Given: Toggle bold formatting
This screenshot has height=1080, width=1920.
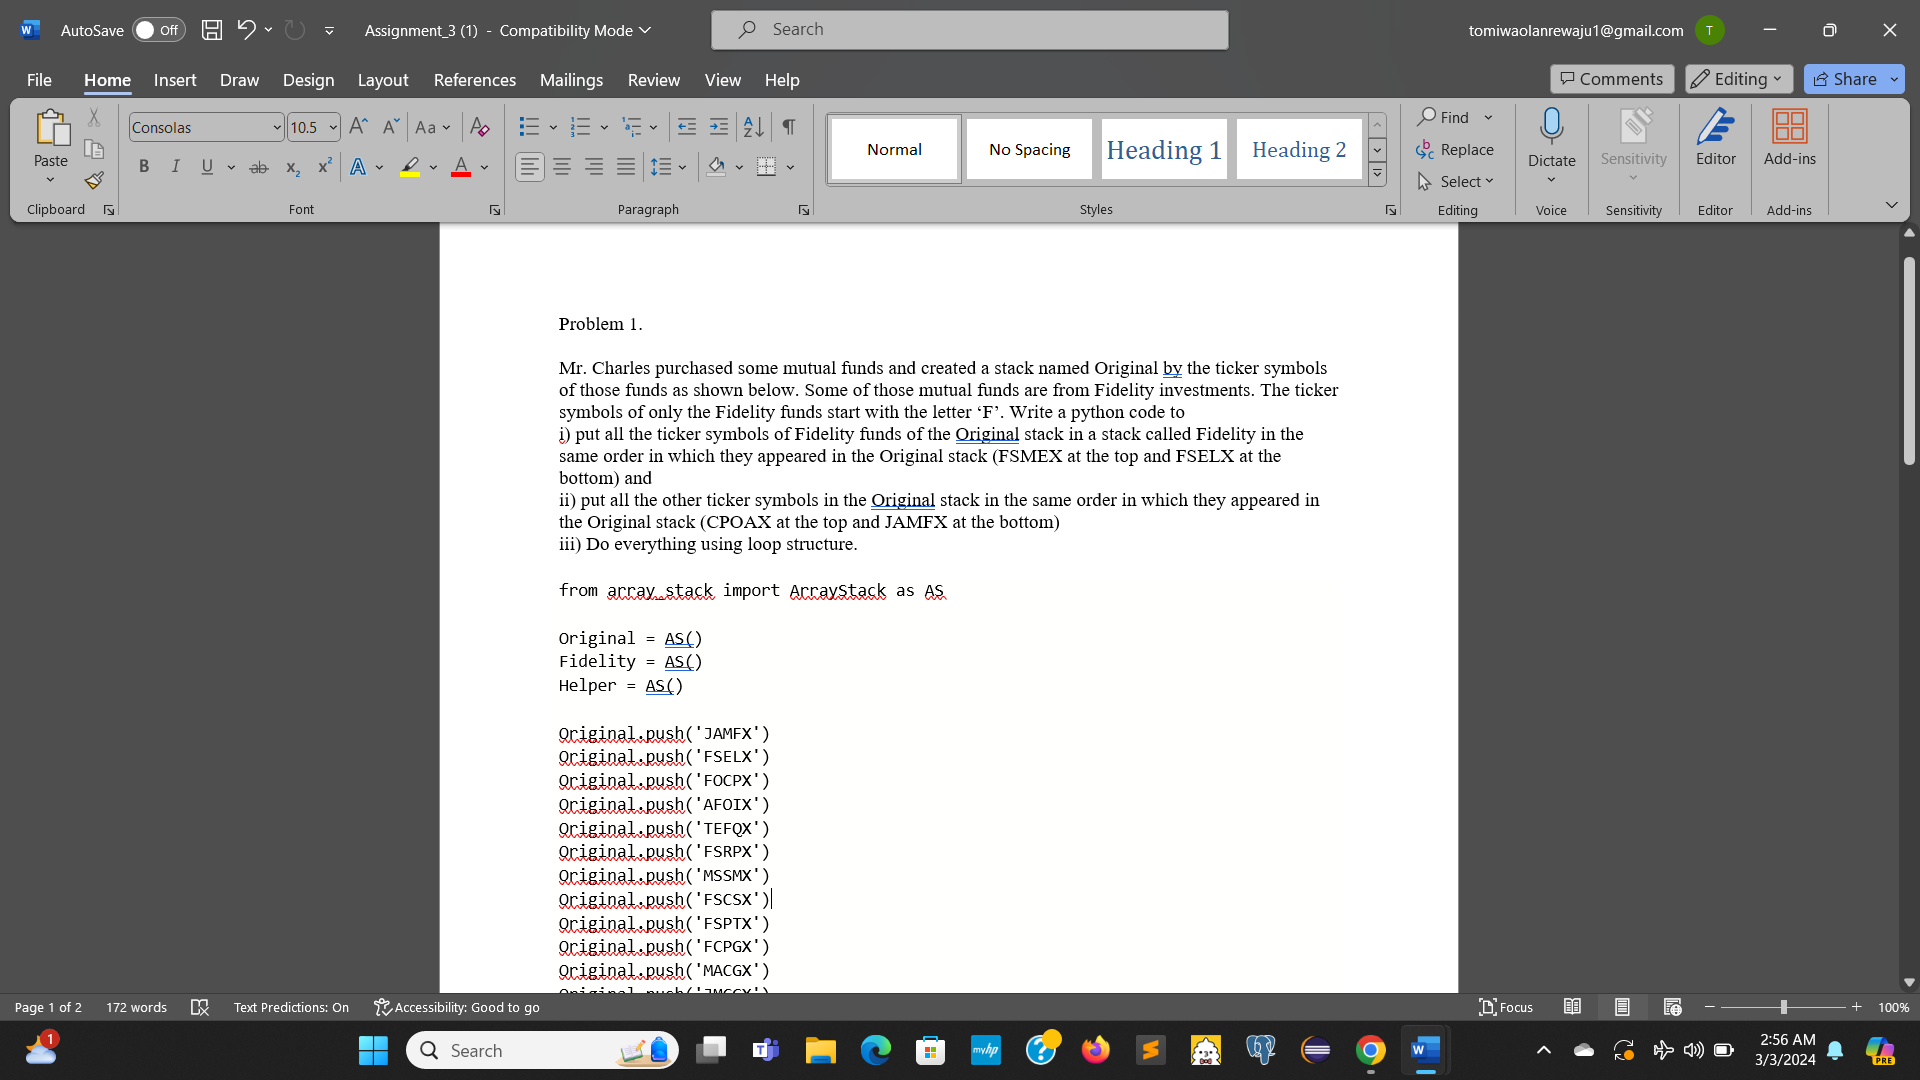Looking at the screenshot, I should pos(144,167).
